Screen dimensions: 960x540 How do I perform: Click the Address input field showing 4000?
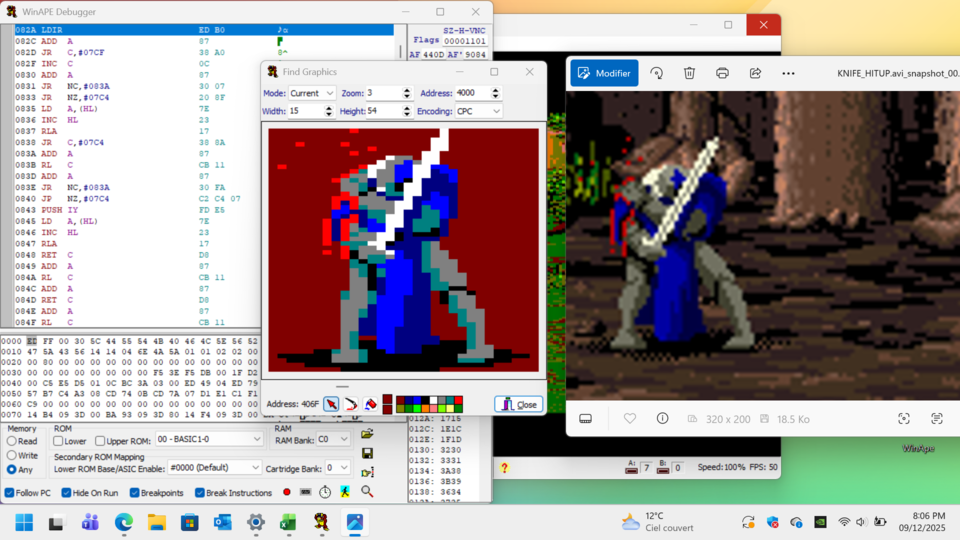coord(473,93)
